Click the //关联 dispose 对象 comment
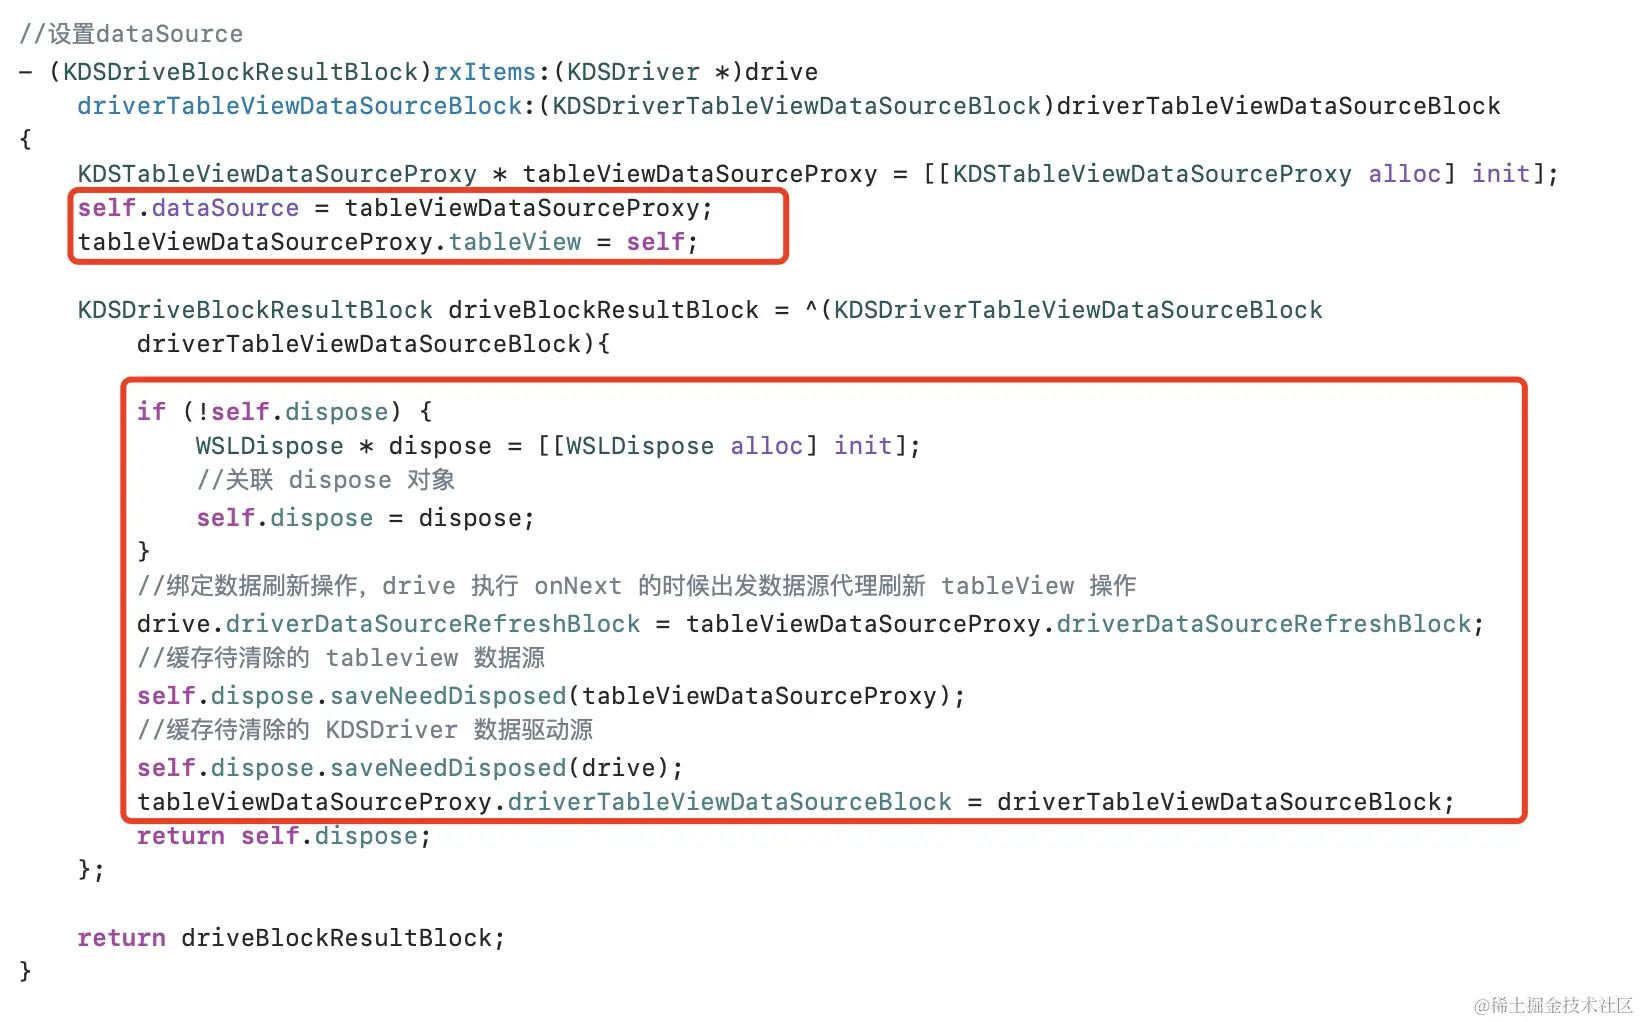The image size is (1640, 1022). (x=325, y=480)
